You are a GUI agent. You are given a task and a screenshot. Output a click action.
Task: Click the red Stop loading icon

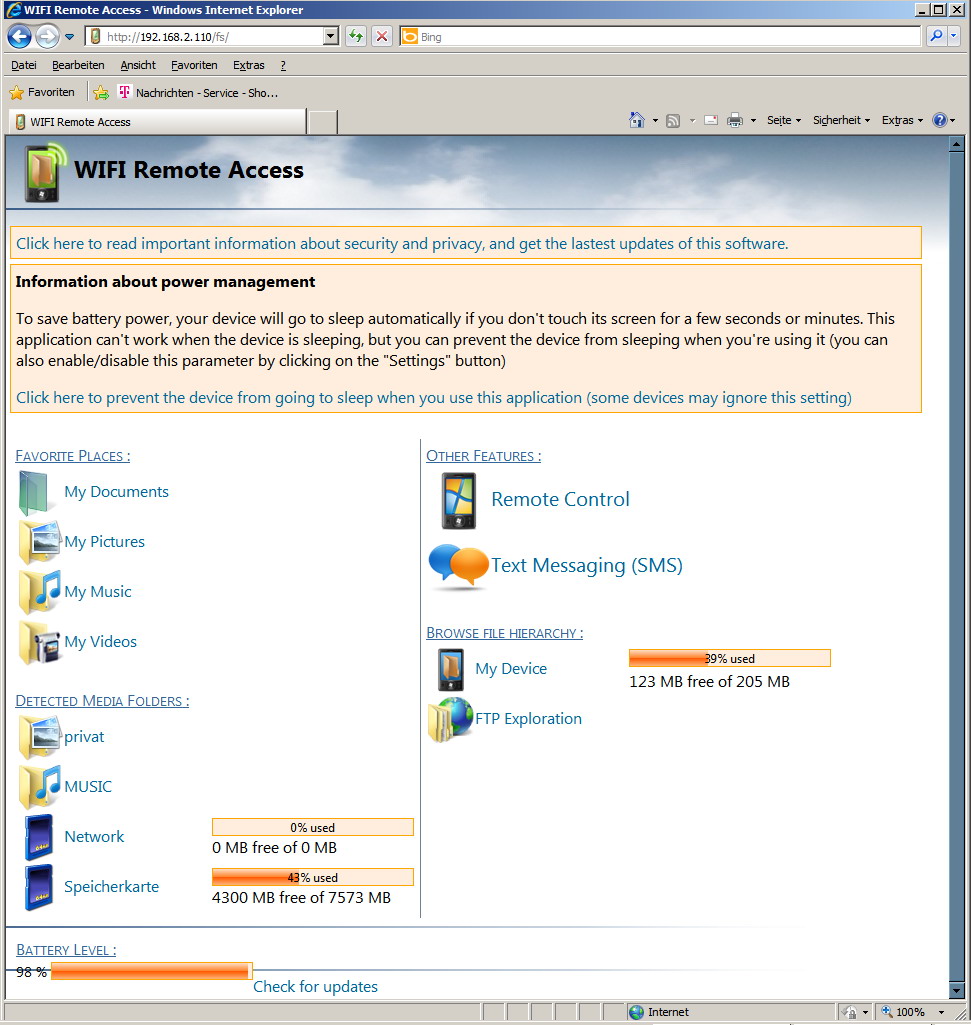[x=382, y=37]
